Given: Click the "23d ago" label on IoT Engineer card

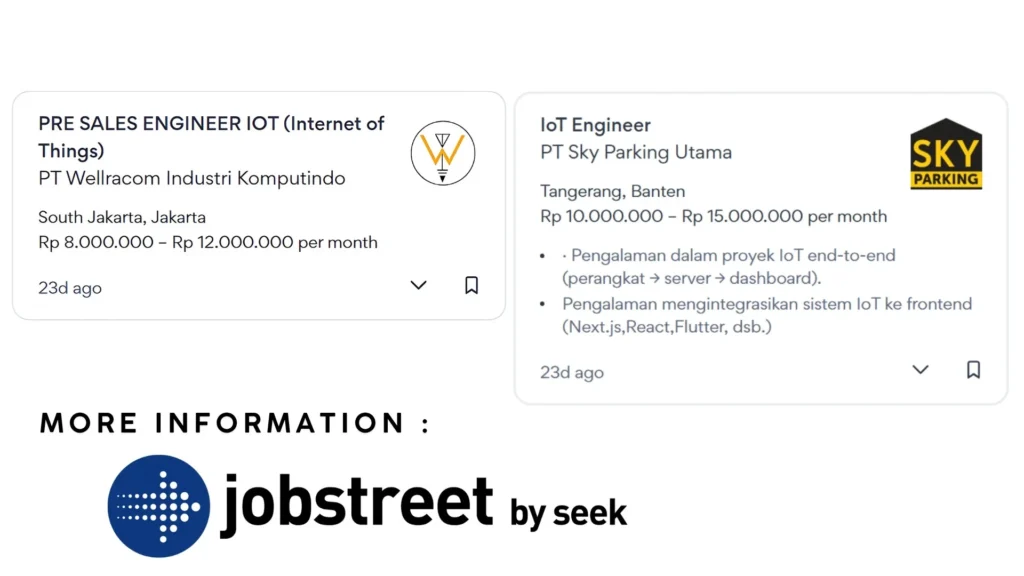Looking at the screenshot, I should tap(571, 372).
